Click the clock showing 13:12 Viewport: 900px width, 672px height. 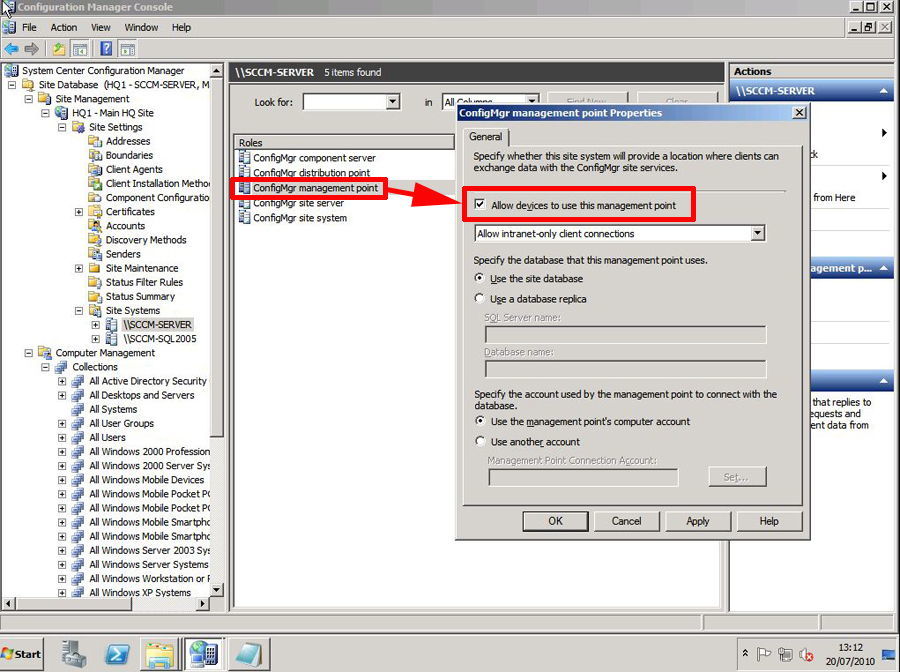(850, 648)
